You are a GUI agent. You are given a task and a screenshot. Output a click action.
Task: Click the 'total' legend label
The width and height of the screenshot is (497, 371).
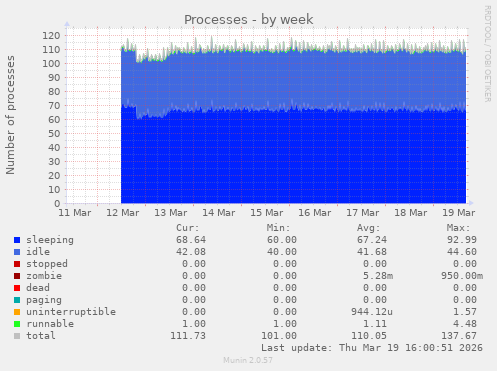pyautogui.click(x=41, y=336)
